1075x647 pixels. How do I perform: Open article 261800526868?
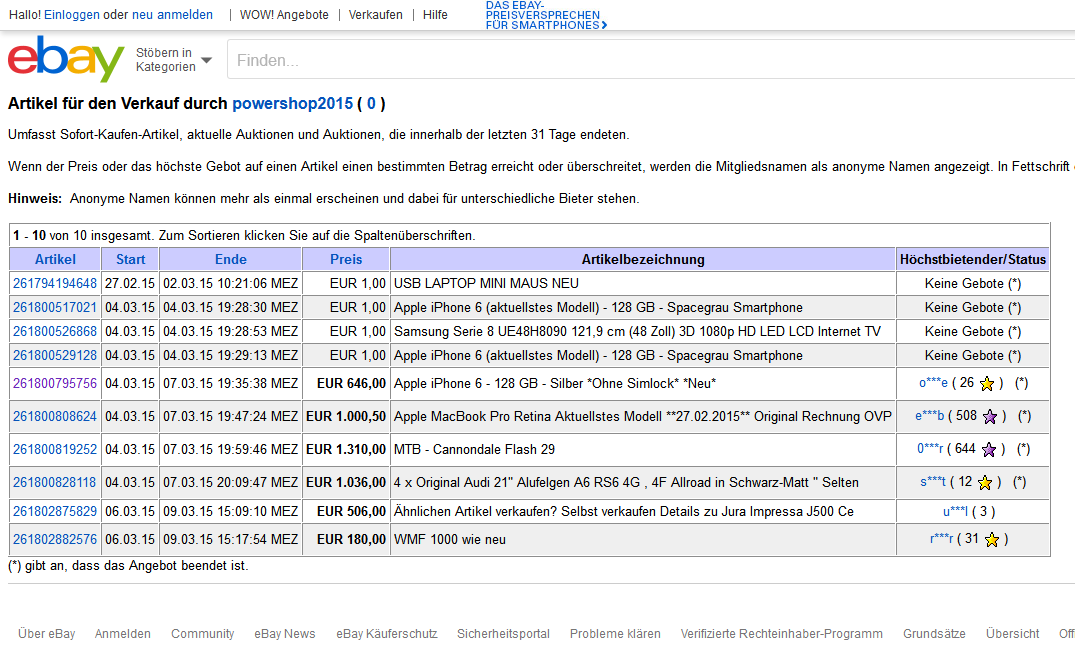click(x=55, y=331)
